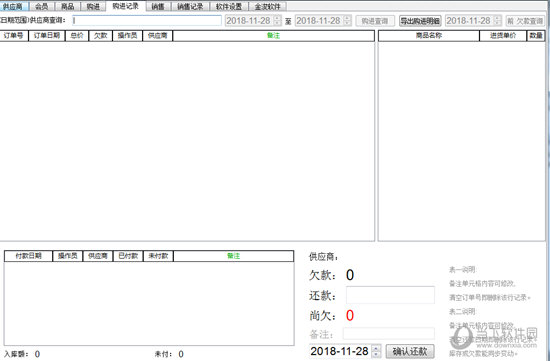The height and width of the screenshot is (361, 550).
Task: Go to the 商品 tab
Action: click(x=67, y=6)
